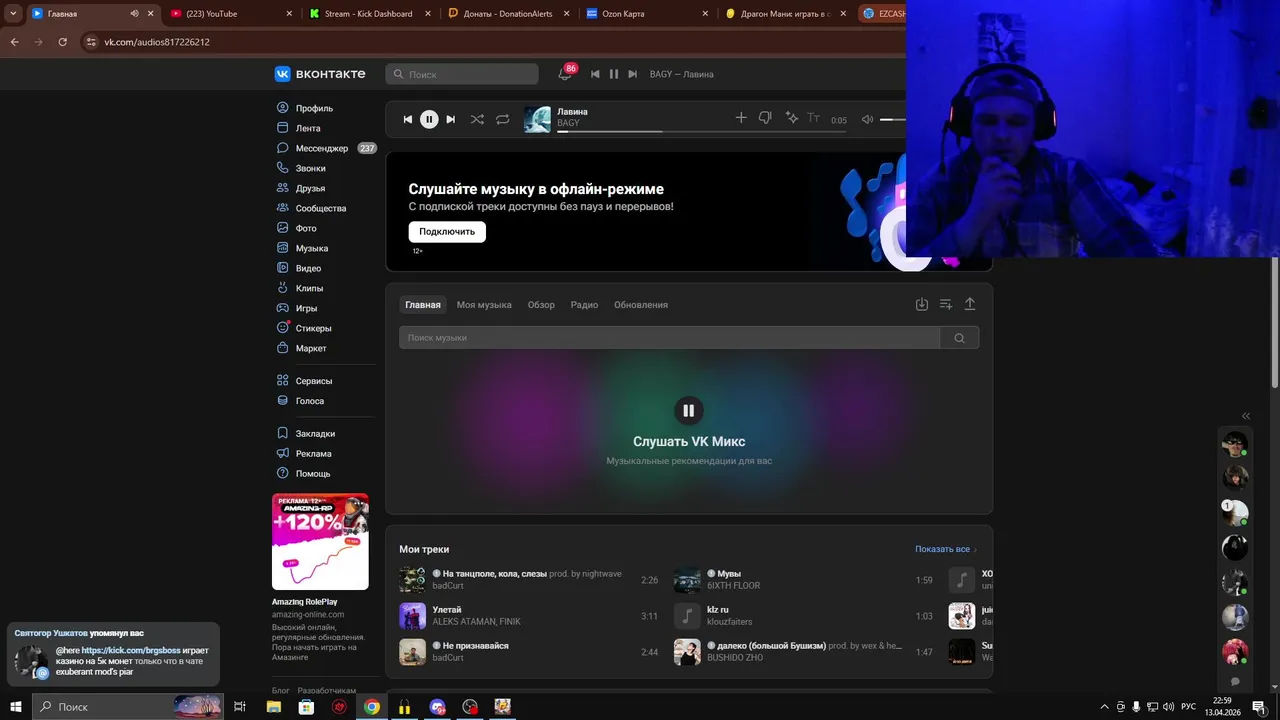Screen dimensions: 1280x720
Task: Open Звонки in the left sidebar
Action: coord(310,168)
